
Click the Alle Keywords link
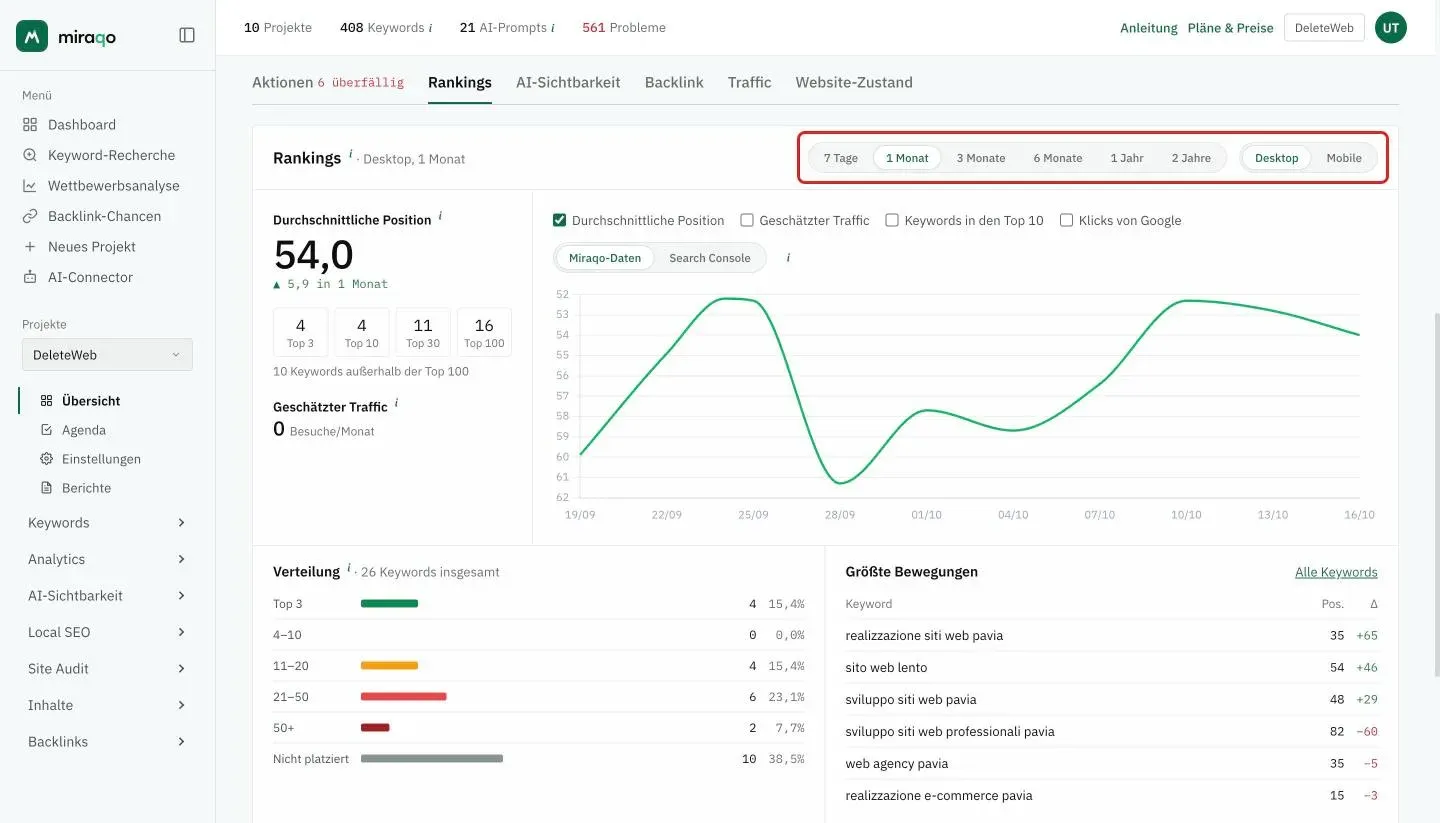[1336, 572]
